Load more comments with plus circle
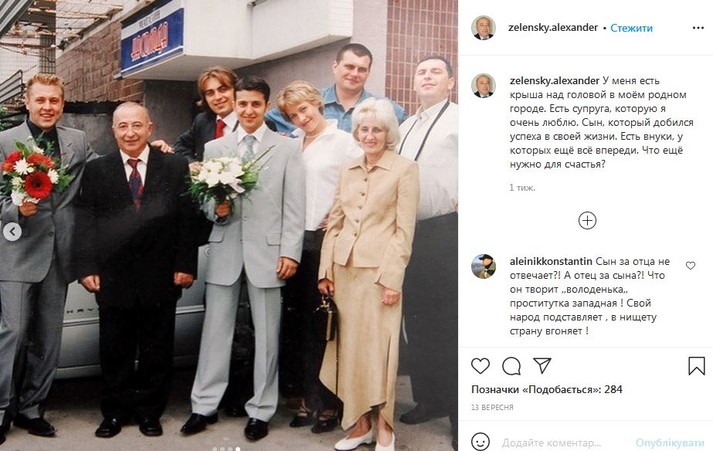Screen dimensions: 713x451 tap(587, 220)
